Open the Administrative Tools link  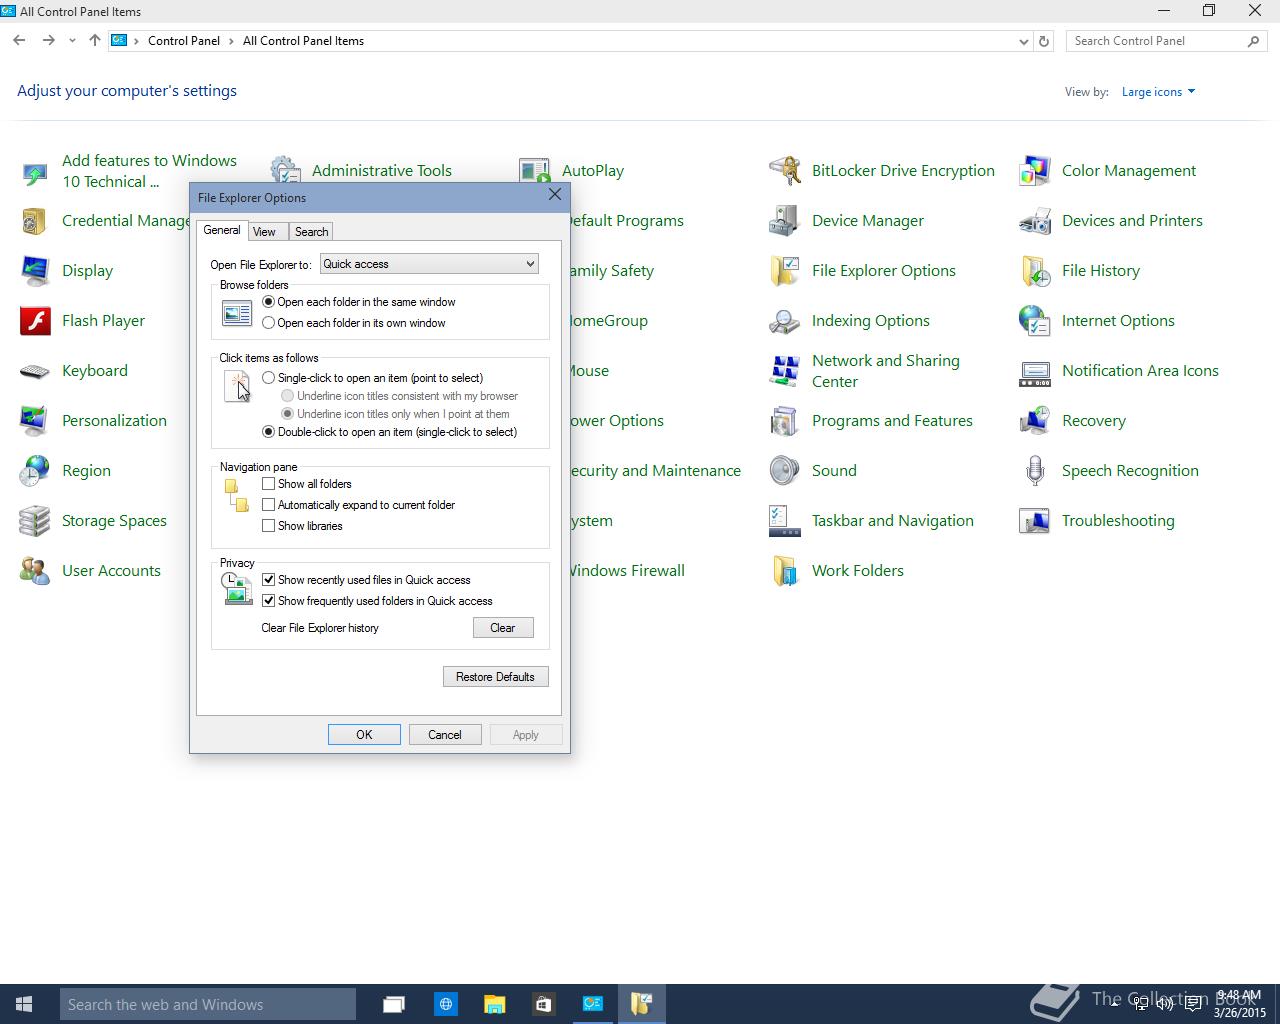click(382, 171)
